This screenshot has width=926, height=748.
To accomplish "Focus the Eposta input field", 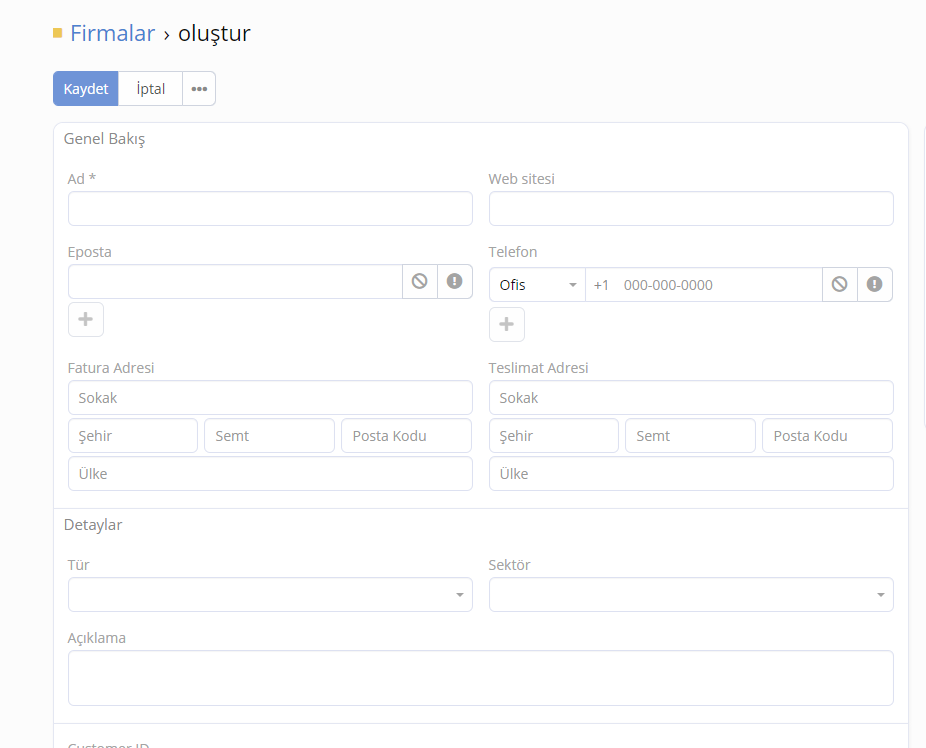I will point(235,282).
